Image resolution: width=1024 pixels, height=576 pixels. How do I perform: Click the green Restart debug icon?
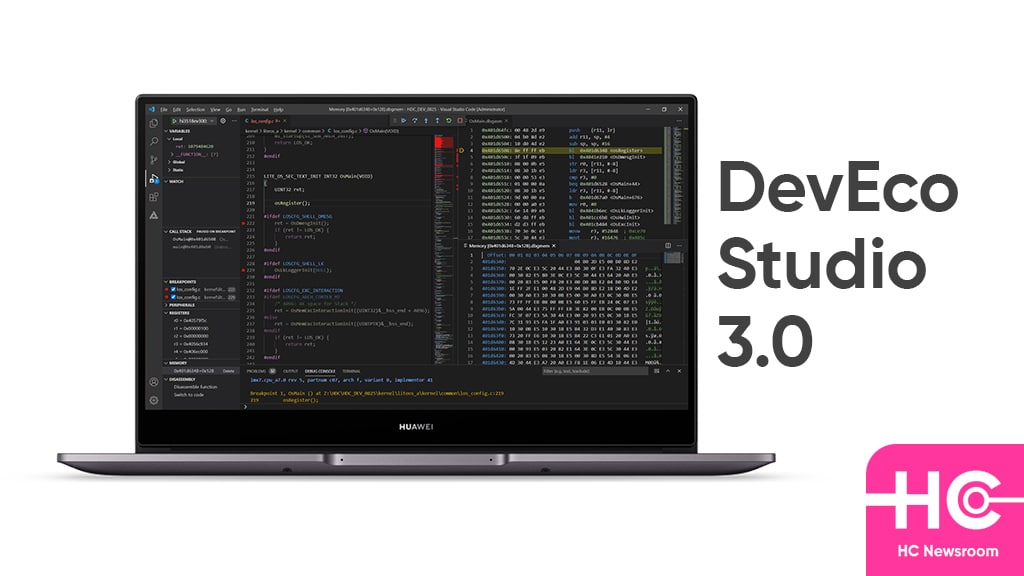[x=449, y=121]
